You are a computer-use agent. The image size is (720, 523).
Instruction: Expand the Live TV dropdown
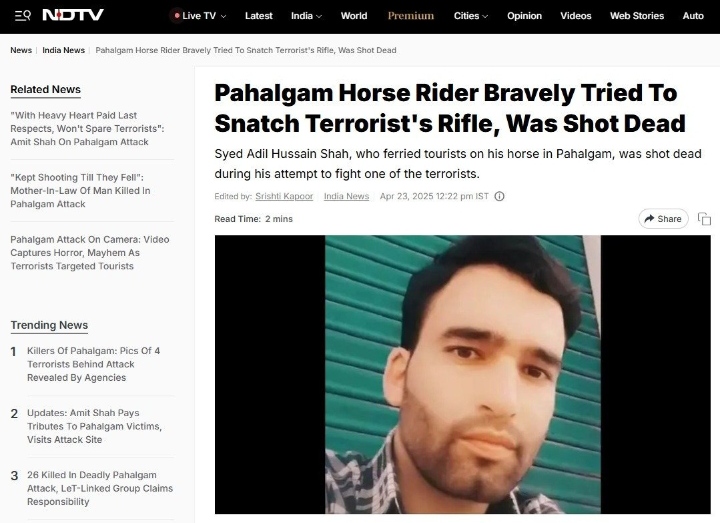[223, 16]
